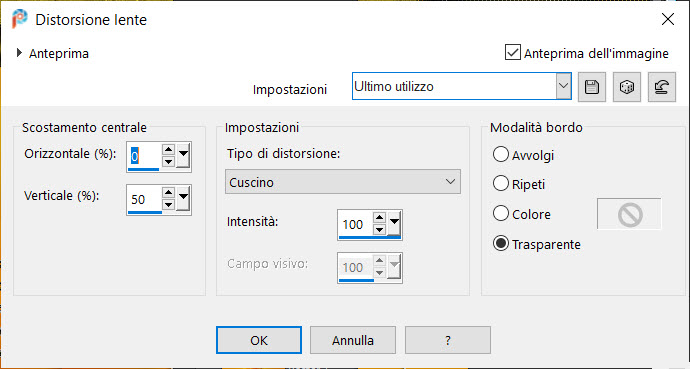Expand the Anteprima preview section

pyautogui.click(x=19, y=53)
